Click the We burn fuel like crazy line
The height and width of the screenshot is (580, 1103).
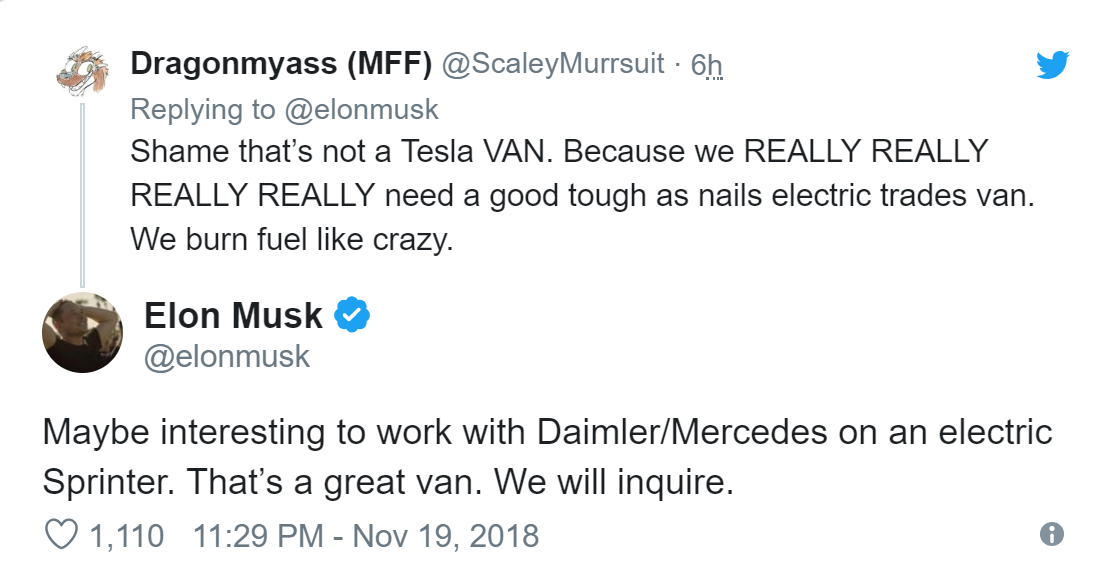coord(292,240)
